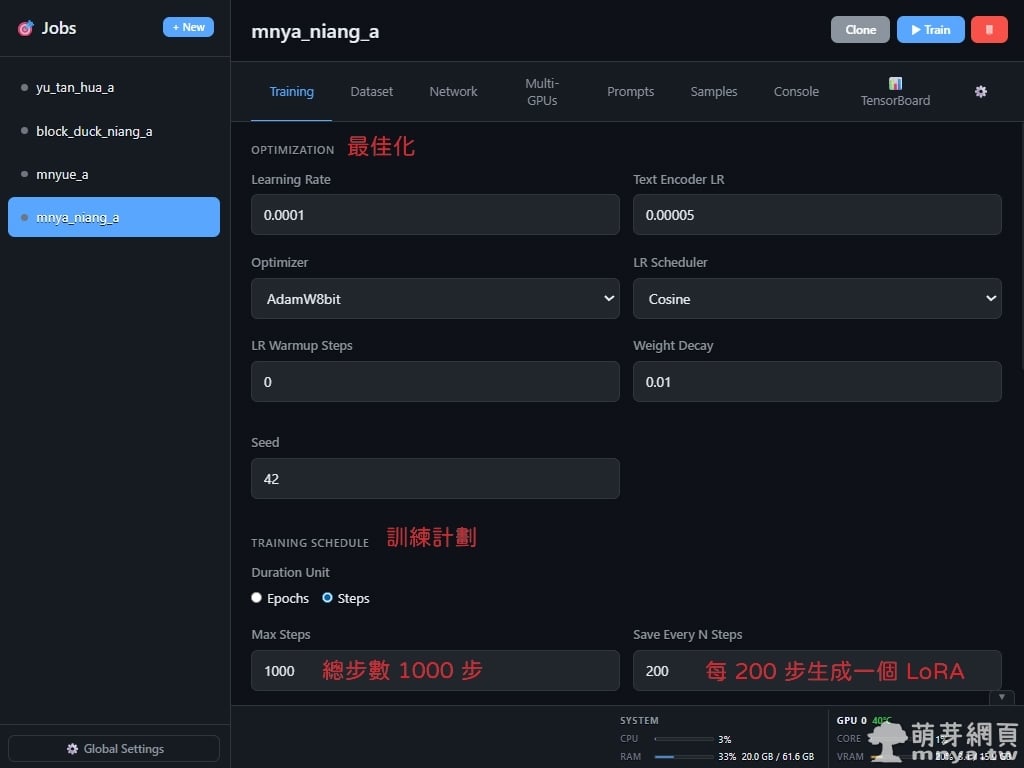Click the red stop button
This screenshot has width=1024, height=768.
(988, 30)
